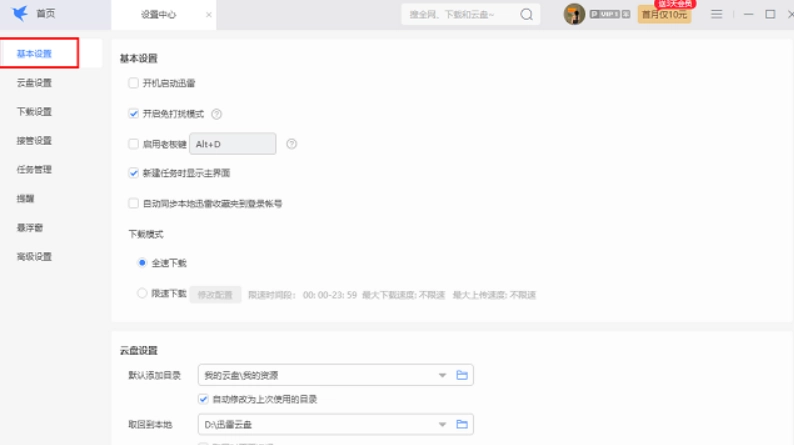Click help icon beside Alt+D hotkey field
The image size is (794, 445).
tap(292, 144)
